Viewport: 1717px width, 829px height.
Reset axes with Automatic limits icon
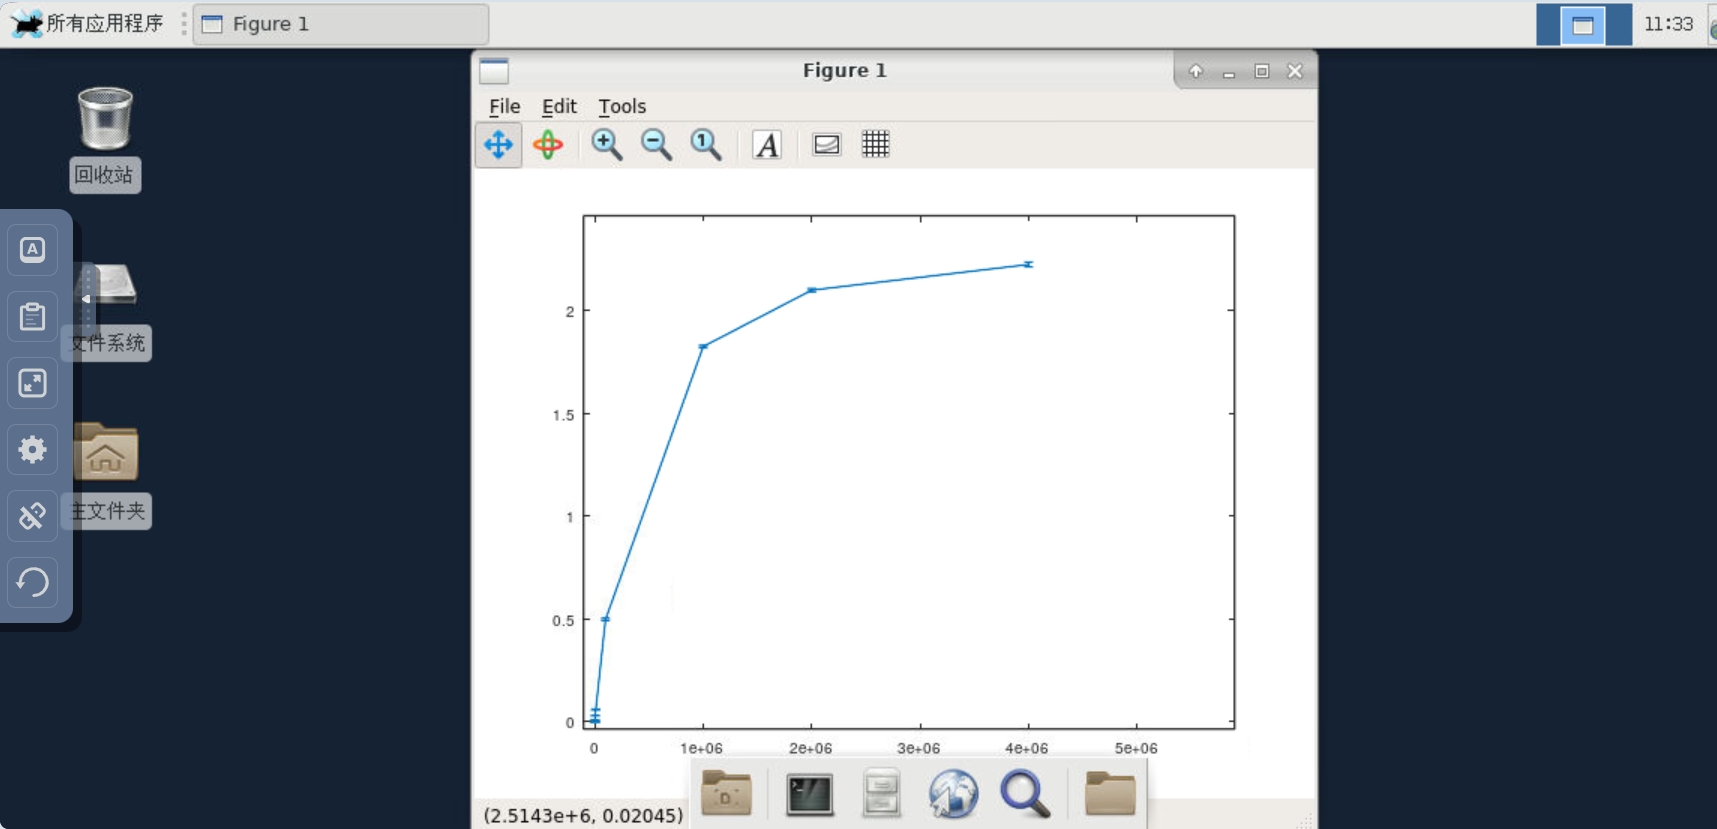(706, 145)
